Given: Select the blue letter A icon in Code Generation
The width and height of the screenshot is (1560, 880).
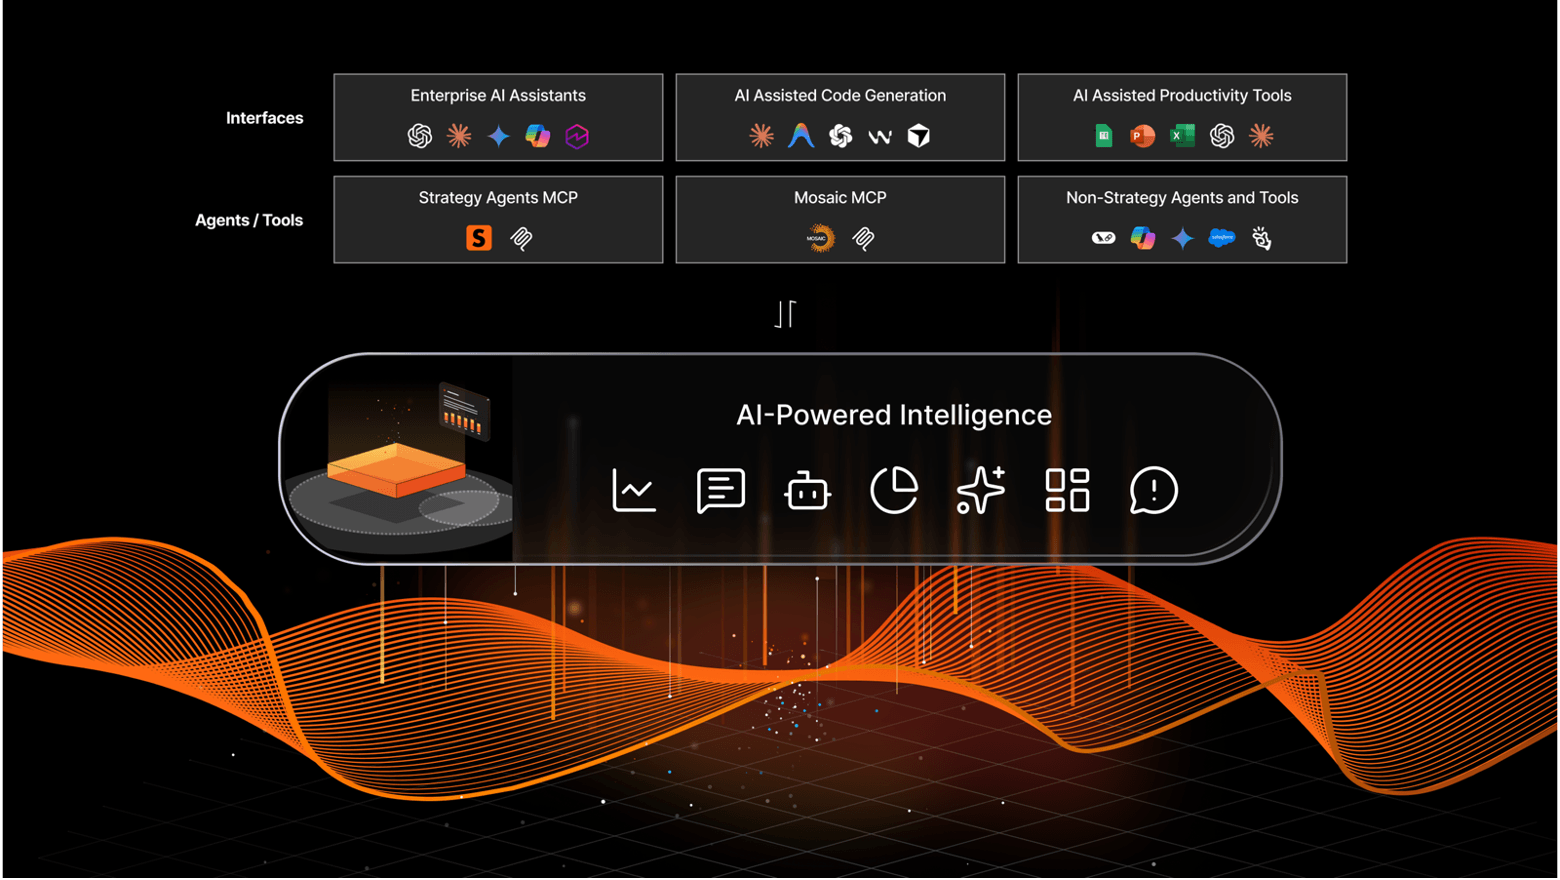Looking at the screenshot, I should pyautogui.click(x=801, y=135).
